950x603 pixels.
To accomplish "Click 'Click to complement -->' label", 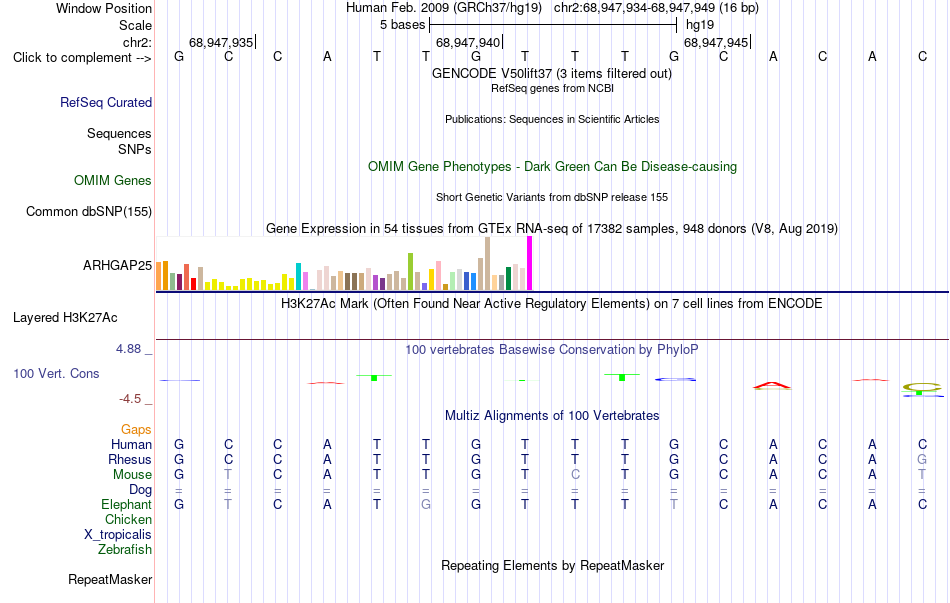I will [82, 58].
